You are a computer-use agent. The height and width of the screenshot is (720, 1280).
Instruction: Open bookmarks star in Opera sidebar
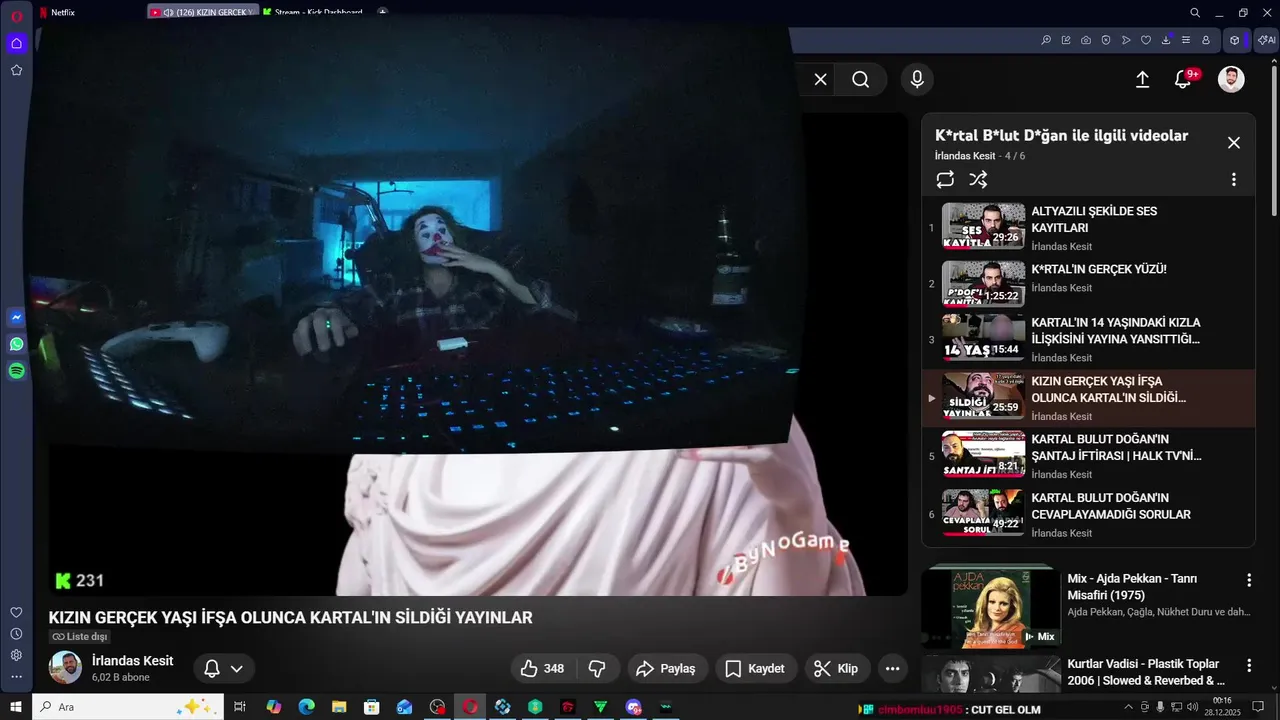click(16, 70)
